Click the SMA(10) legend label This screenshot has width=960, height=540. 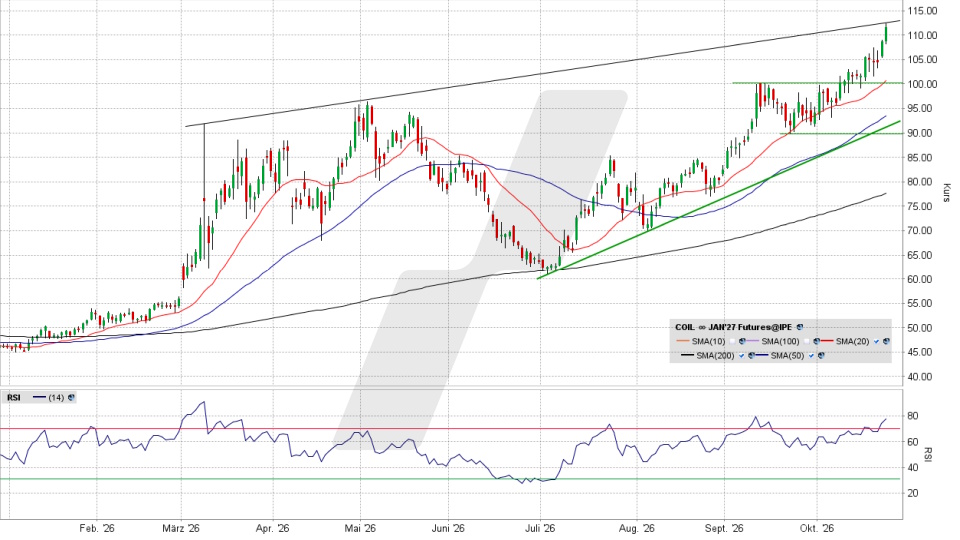click(708, 341)
